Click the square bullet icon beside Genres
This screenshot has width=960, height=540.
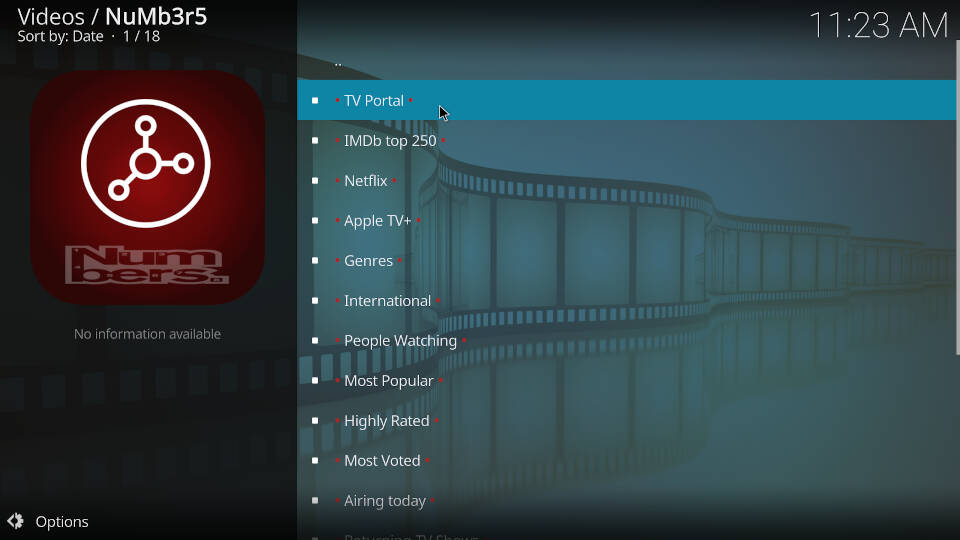315,261
